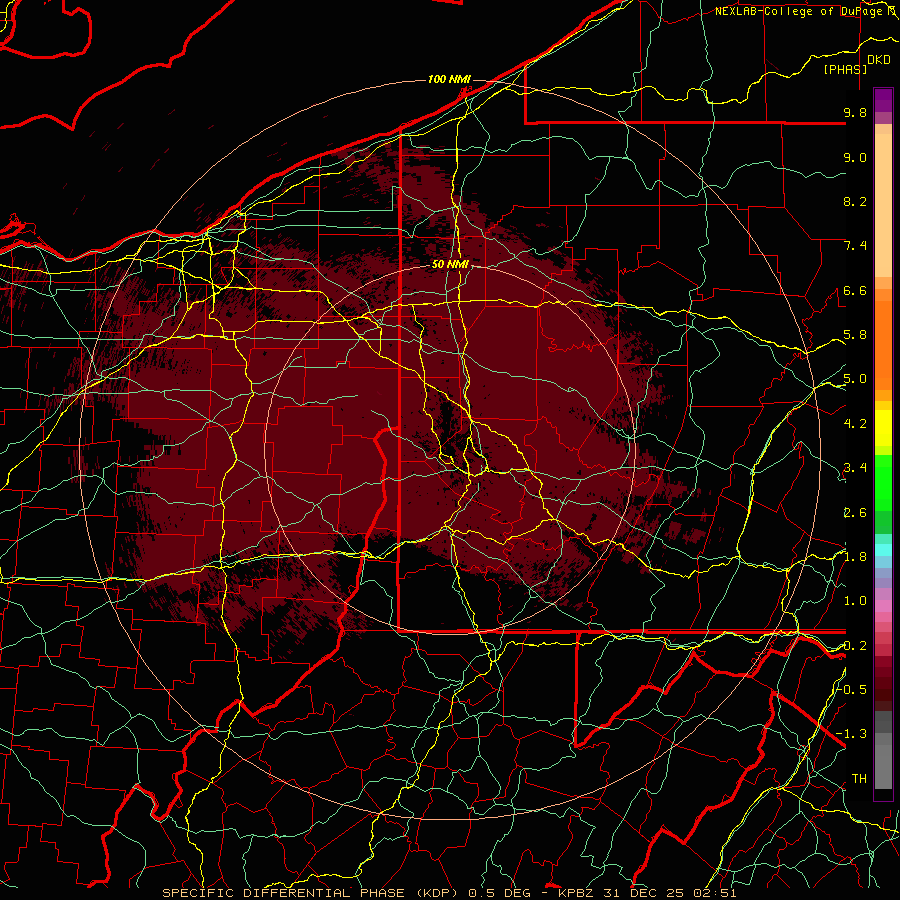Click the 8.2 value on the scale
Screen dimensions: 900x900
pos(855,201)
